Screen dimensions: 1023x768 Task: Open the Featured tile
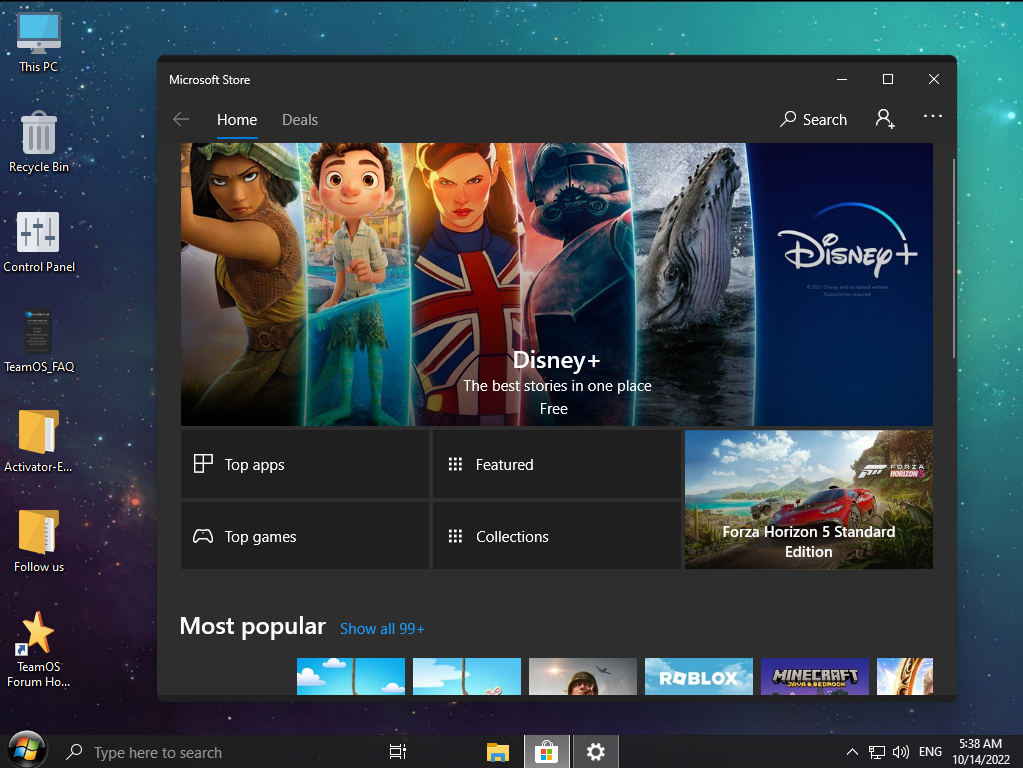click(557, 465)
